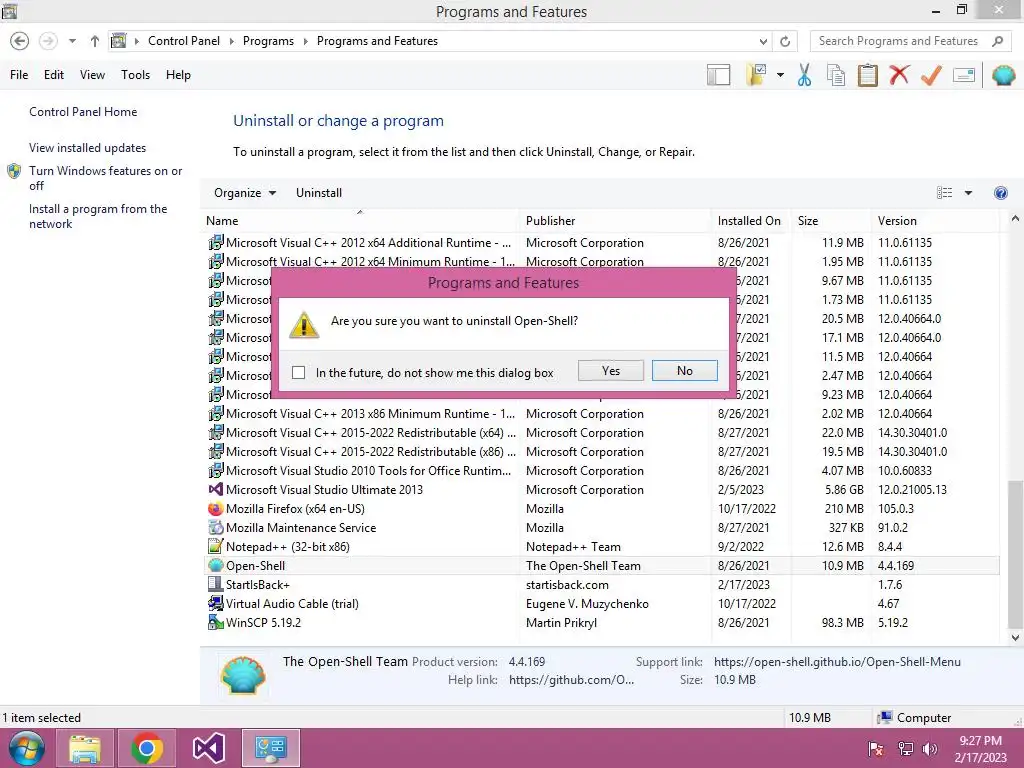1024x768 pixels.
Task: Expand address bar history dropdown
Action: [763, 41]
